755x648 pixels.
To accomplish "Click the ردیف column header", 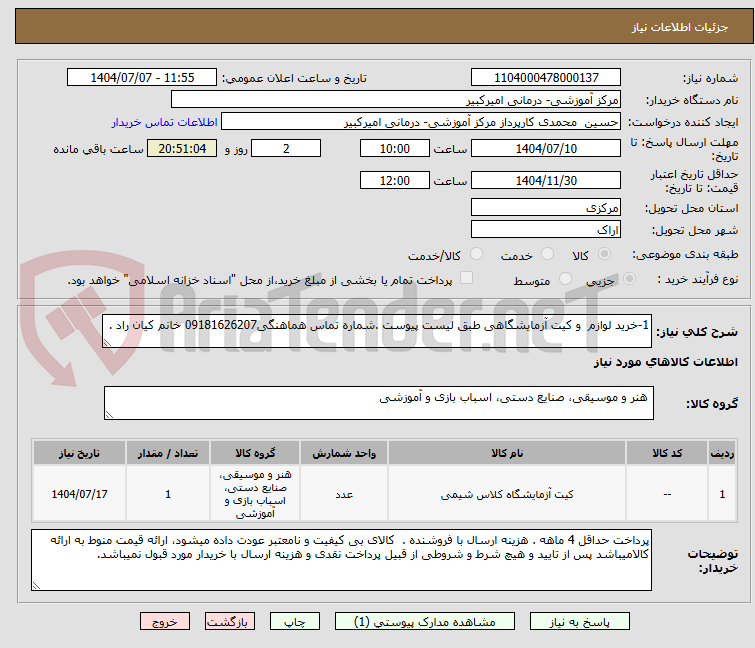I will [x=722, y=453].
